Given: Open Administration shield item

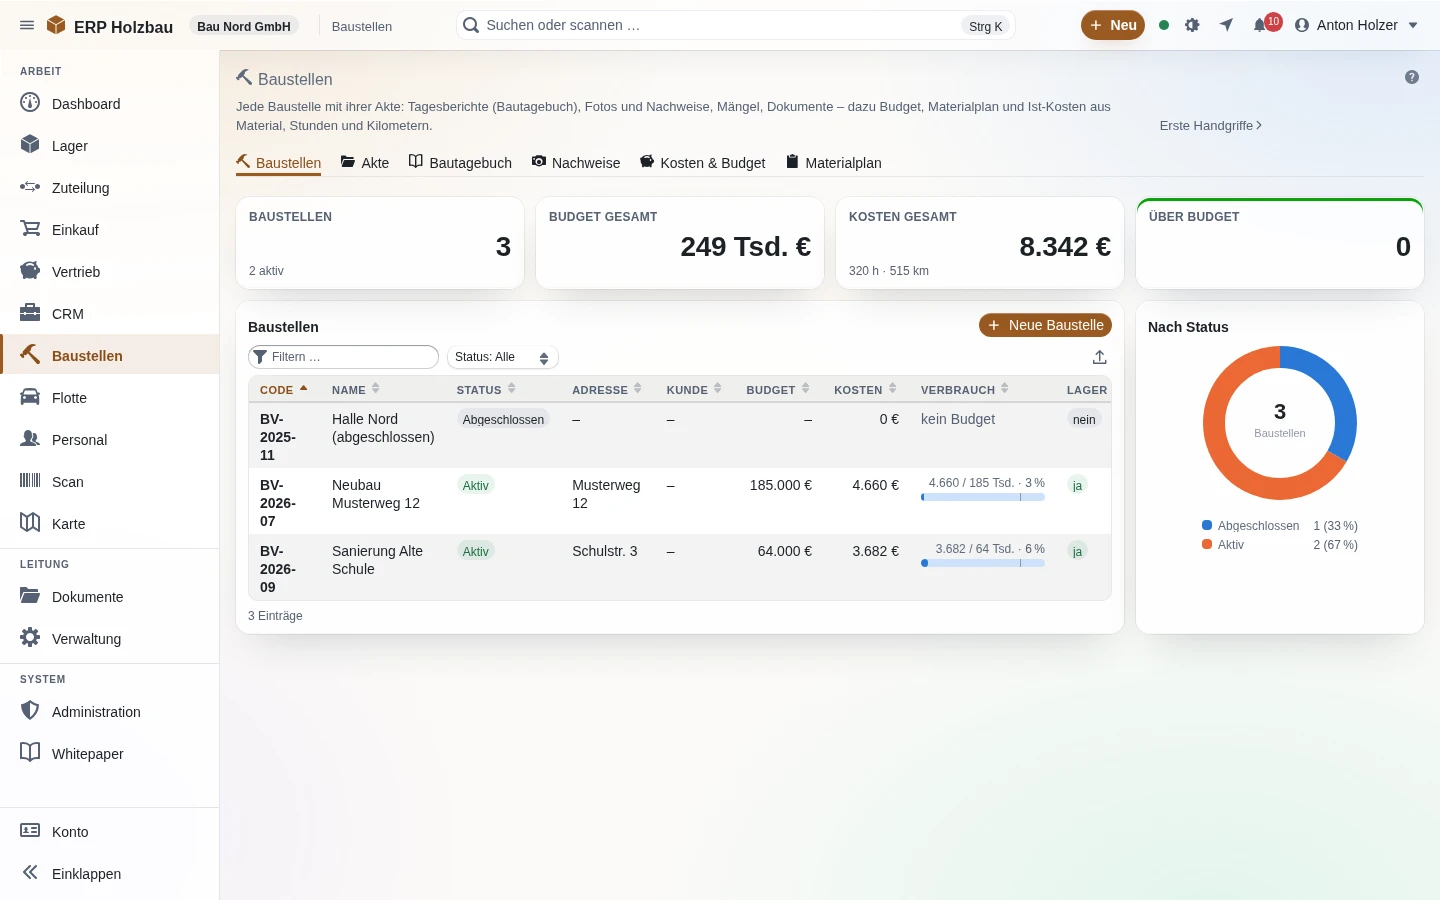Looking at the screenshot, I should point(110,711).
